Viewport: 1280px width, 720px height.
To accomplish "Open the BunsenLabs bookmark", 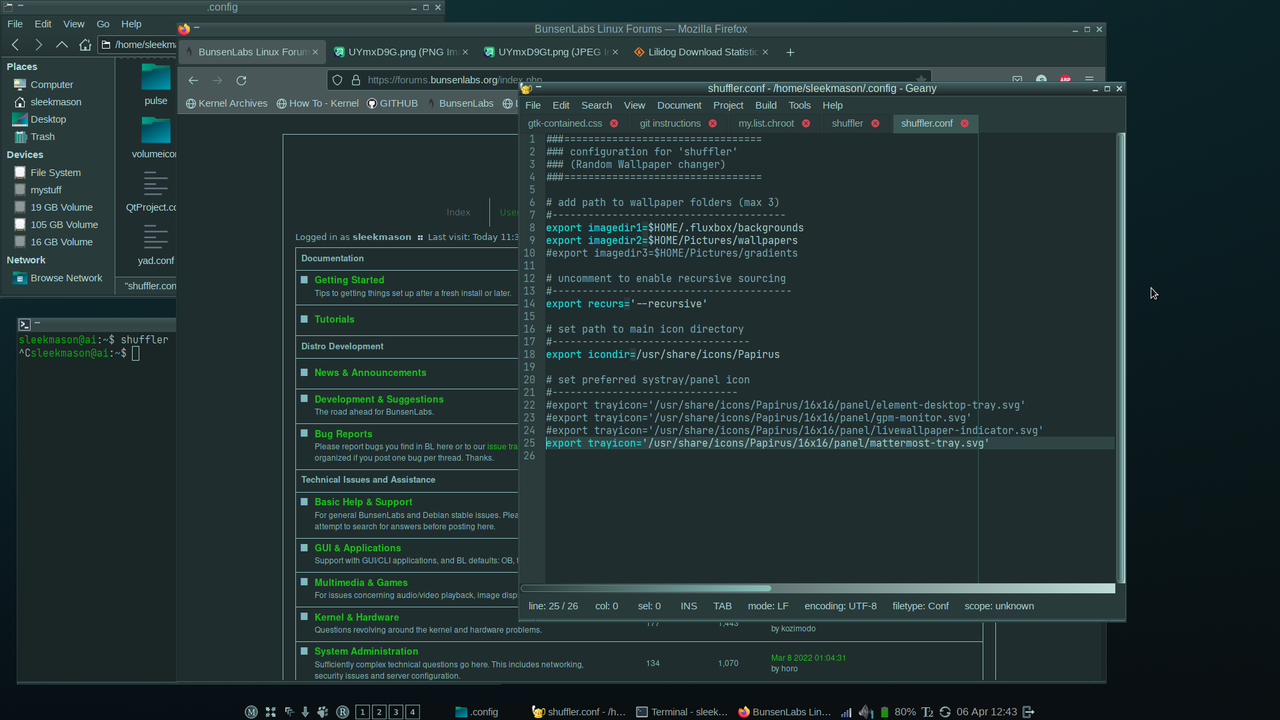I will (459, 103).
